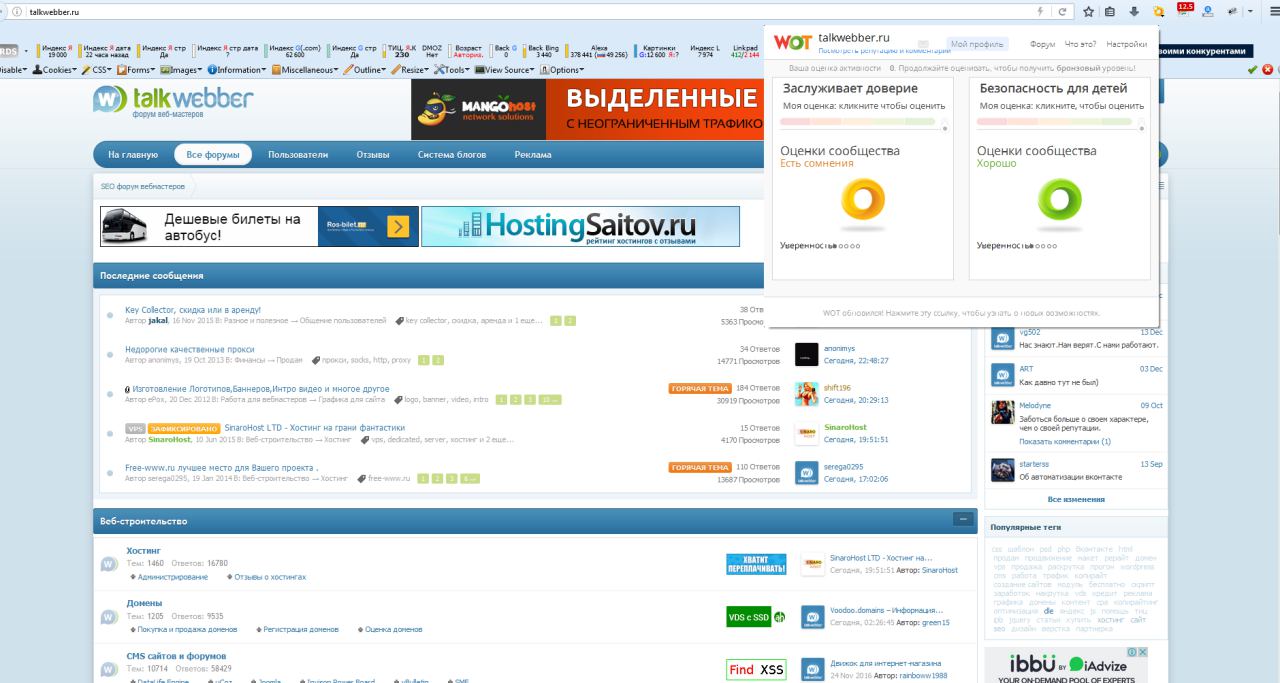
Task: Click the WOT yellow ring toolbar icon
Action: [x=1160, y=11]
